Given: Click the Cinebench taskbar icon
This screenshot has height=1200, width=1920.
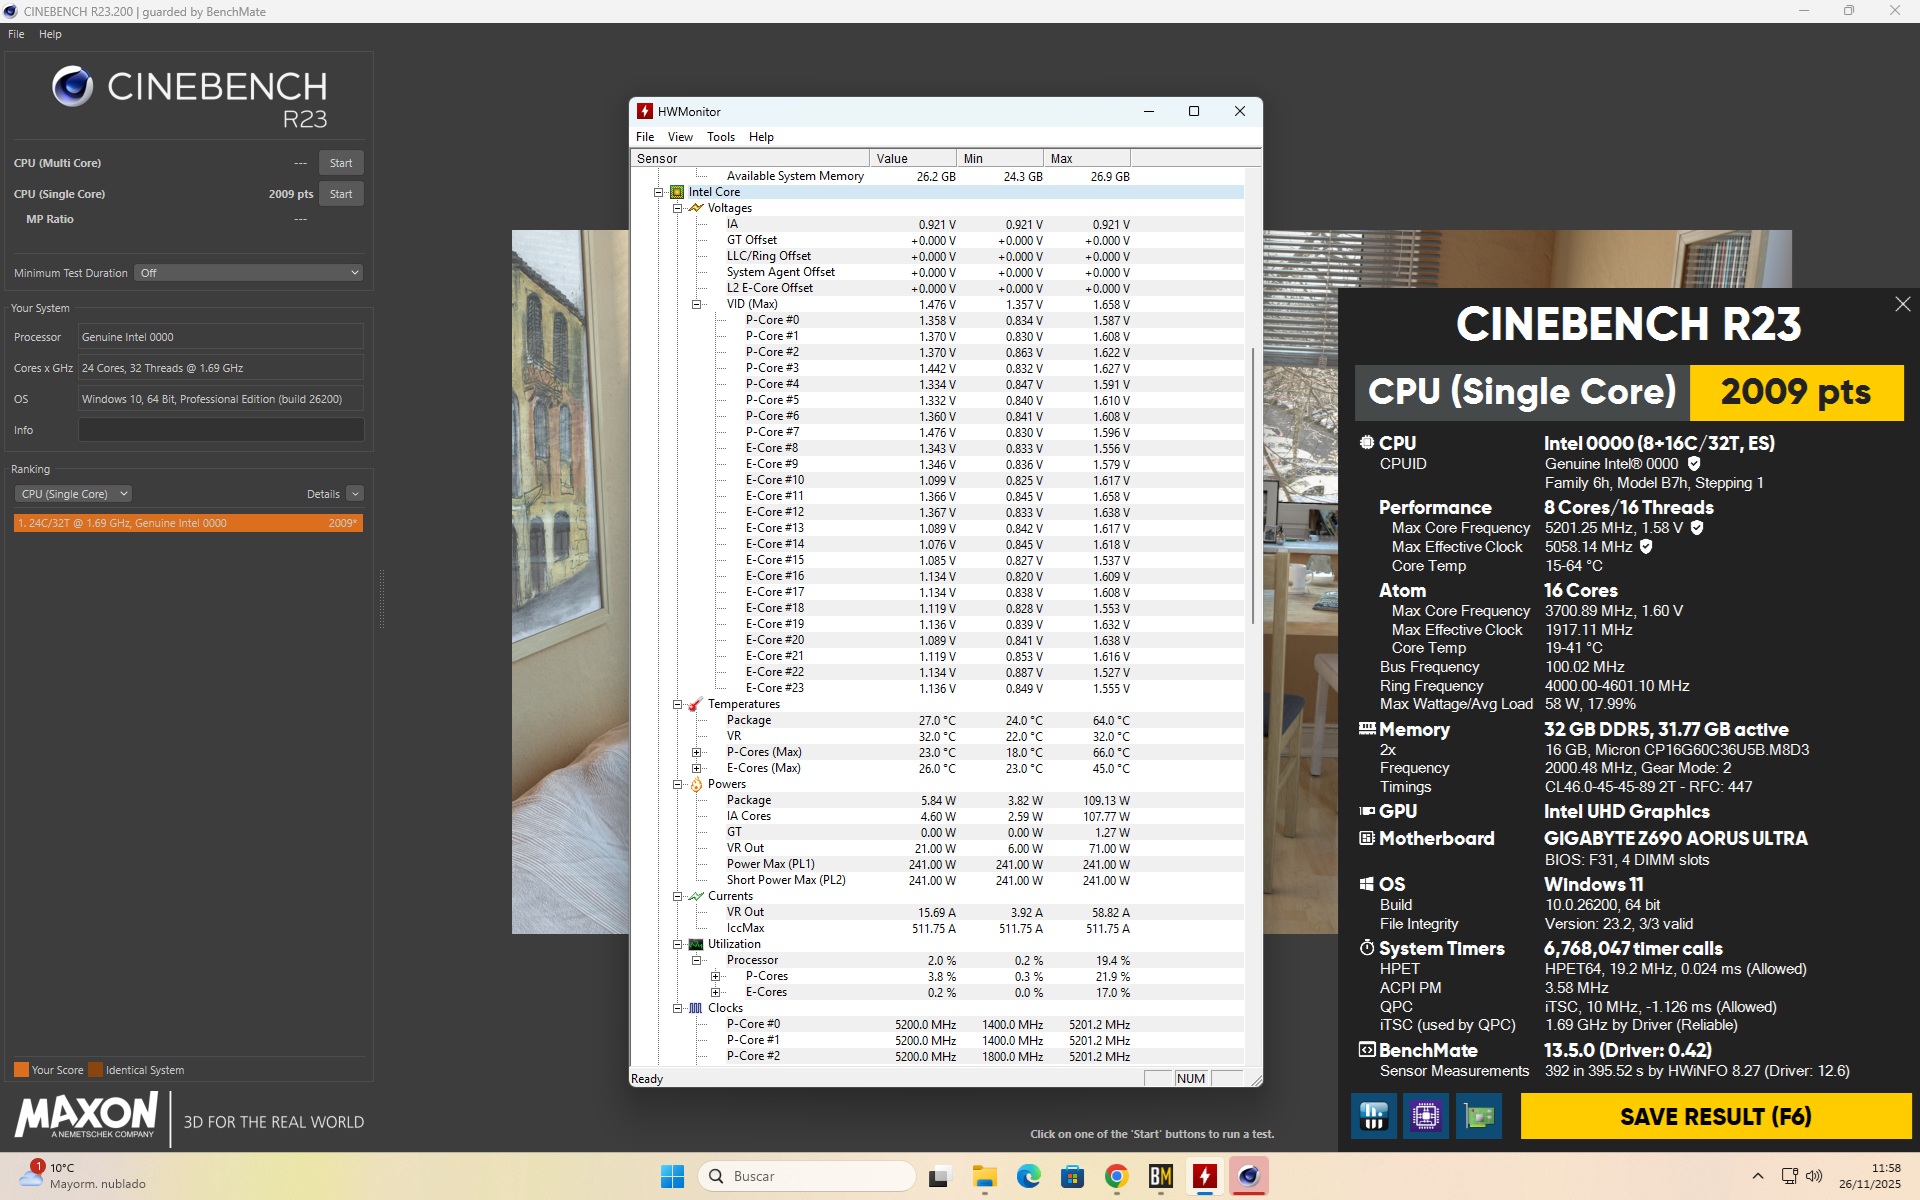Looking at the screenshot, I should [x=1248, y=1176].
